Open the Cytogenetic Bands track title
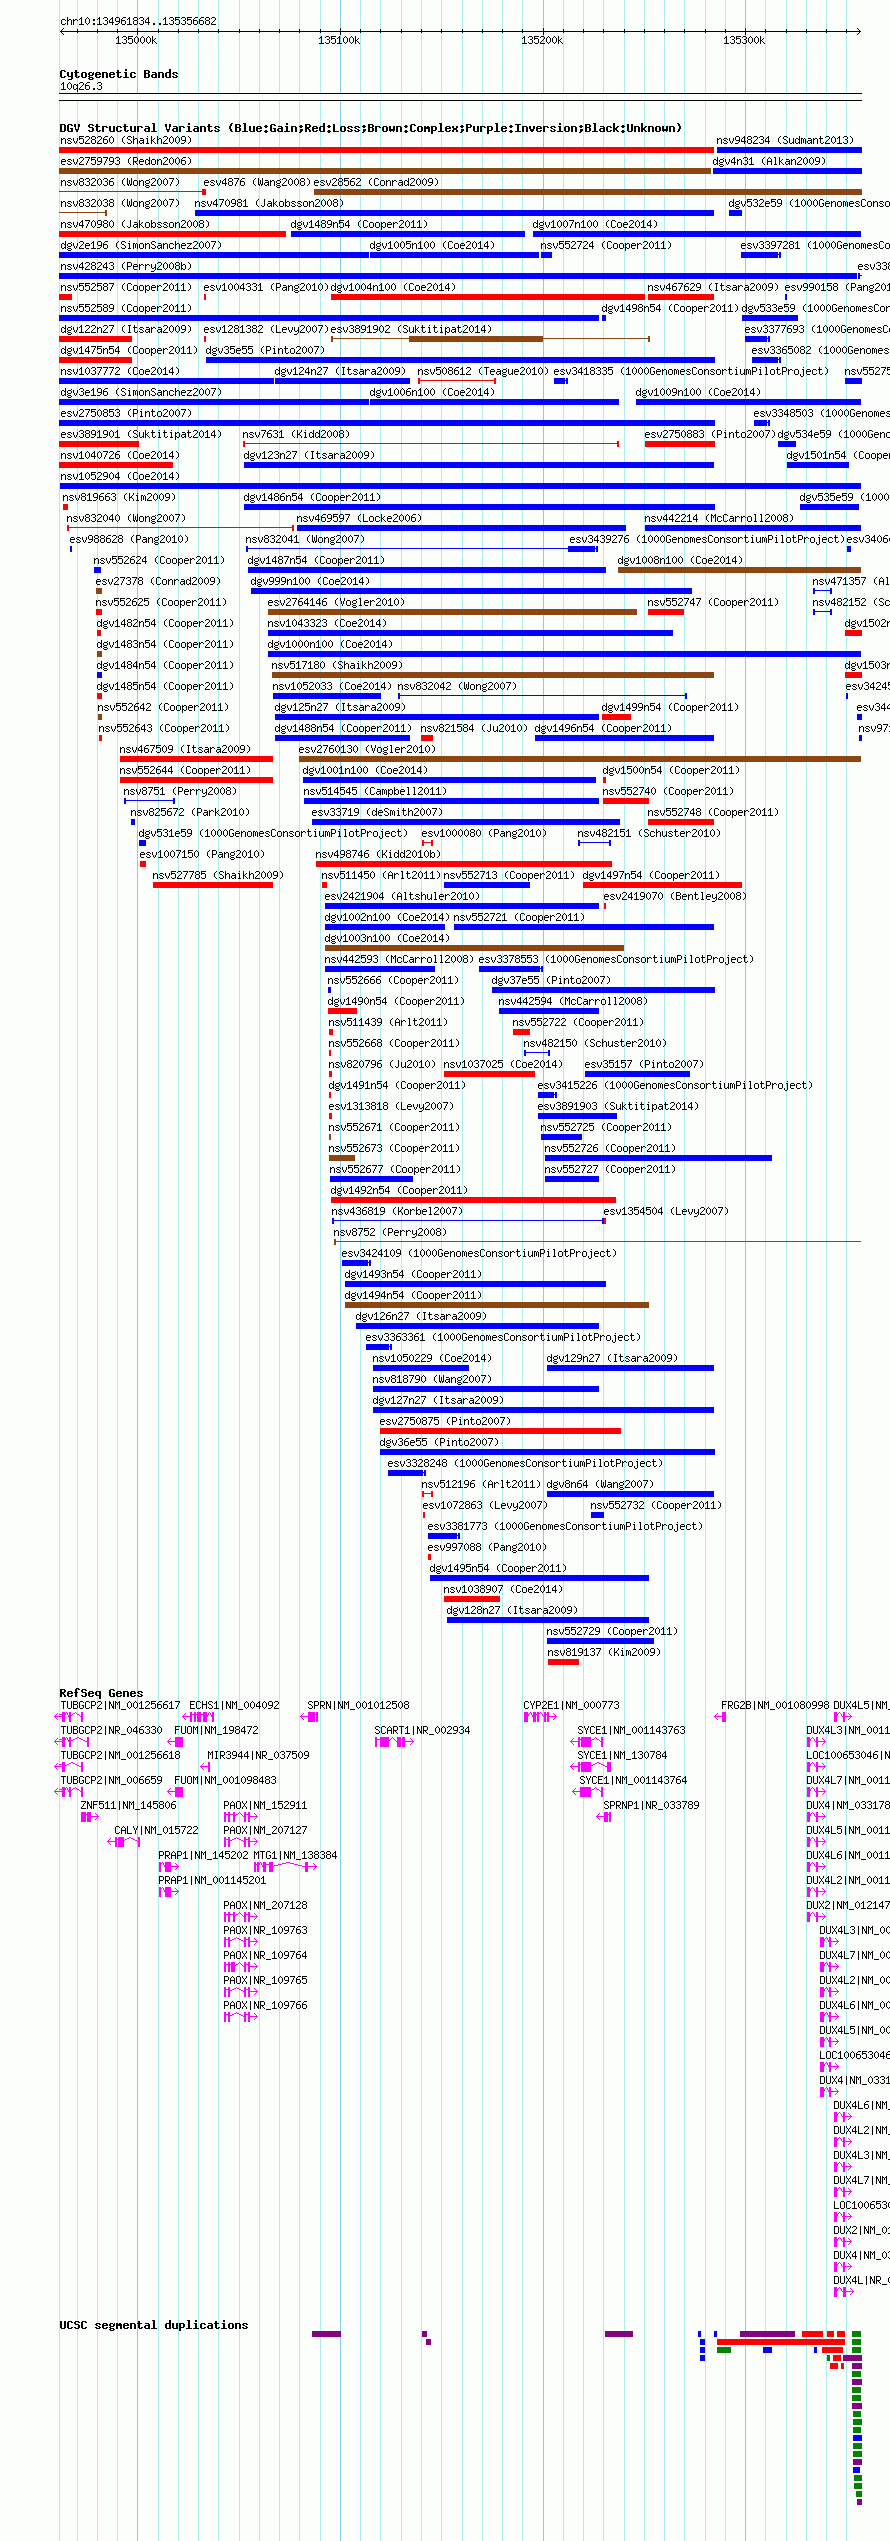This screenshot has height=2541, width=890. point(119,74)
